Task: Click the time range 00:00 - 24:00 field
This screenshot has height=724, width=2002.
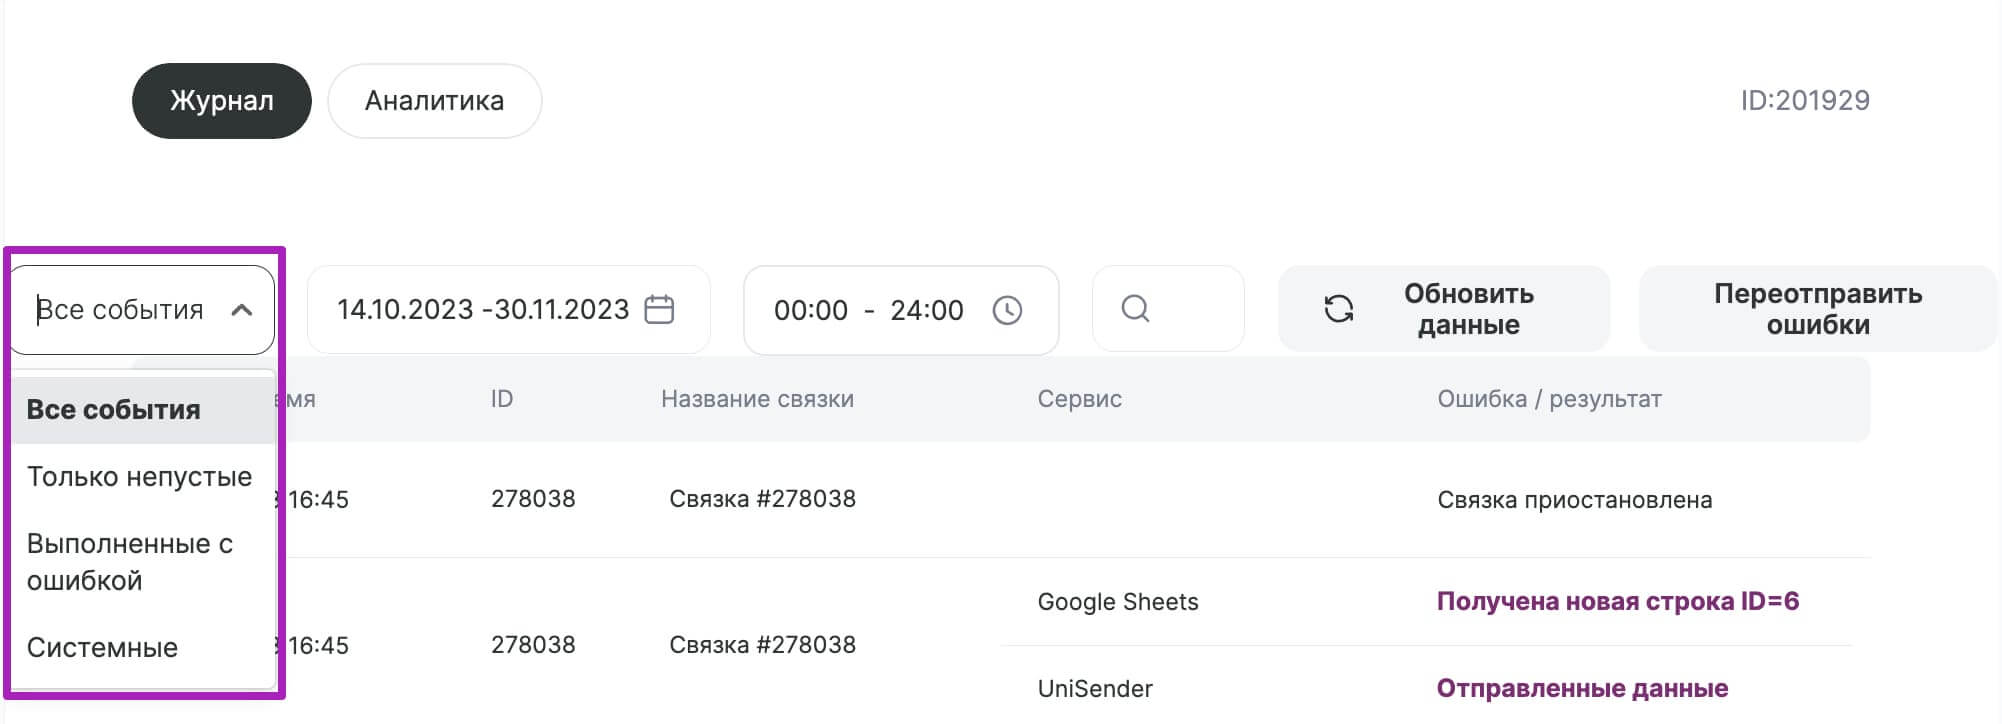Action: tap(901, 310)
